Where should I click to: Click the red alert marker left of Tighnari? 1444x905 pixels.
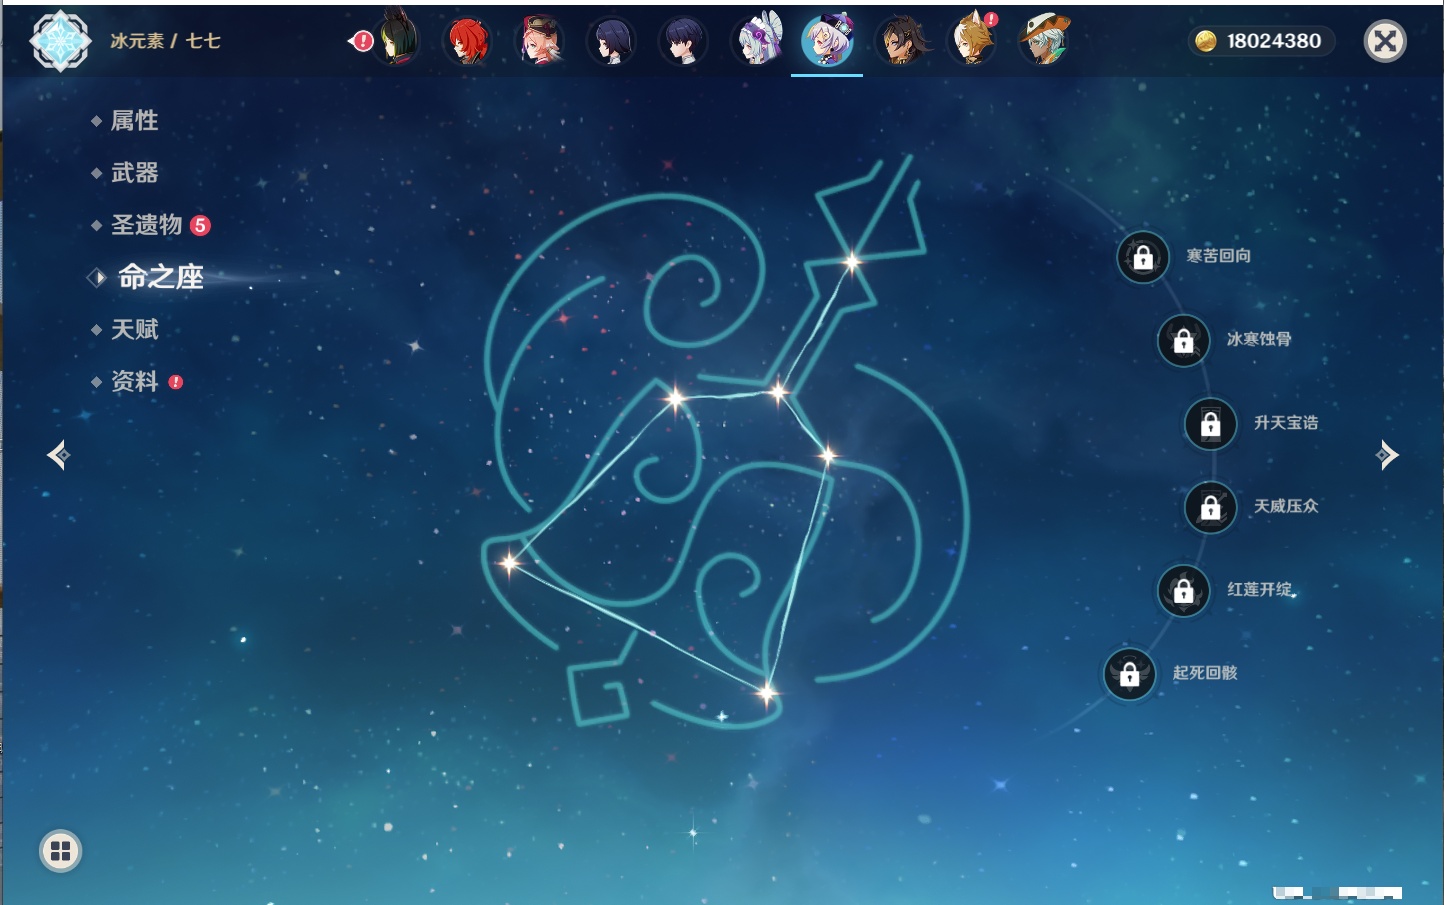(361, 41)
